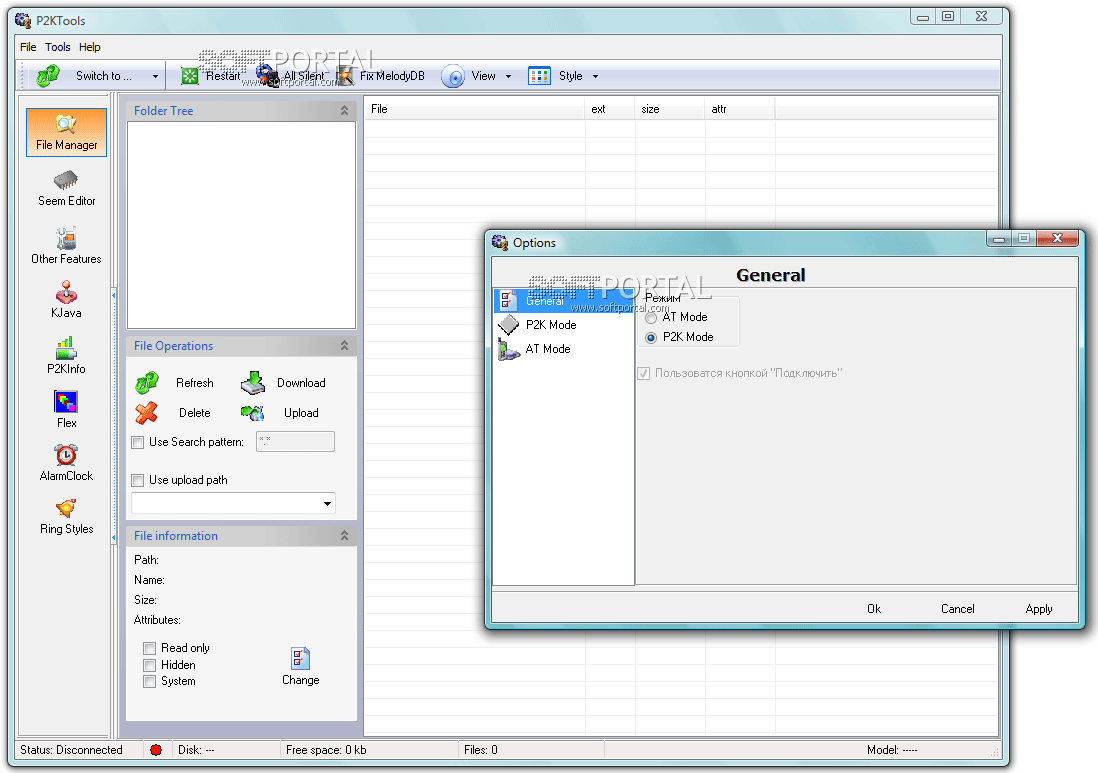Open the Style dropdown arrow

coord(595,76)
